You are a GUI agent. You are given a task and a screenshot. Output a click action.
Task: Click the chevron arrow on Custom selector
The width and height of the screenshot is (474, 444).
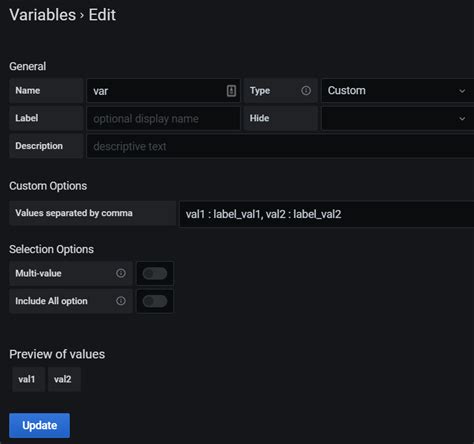point(462,91)
